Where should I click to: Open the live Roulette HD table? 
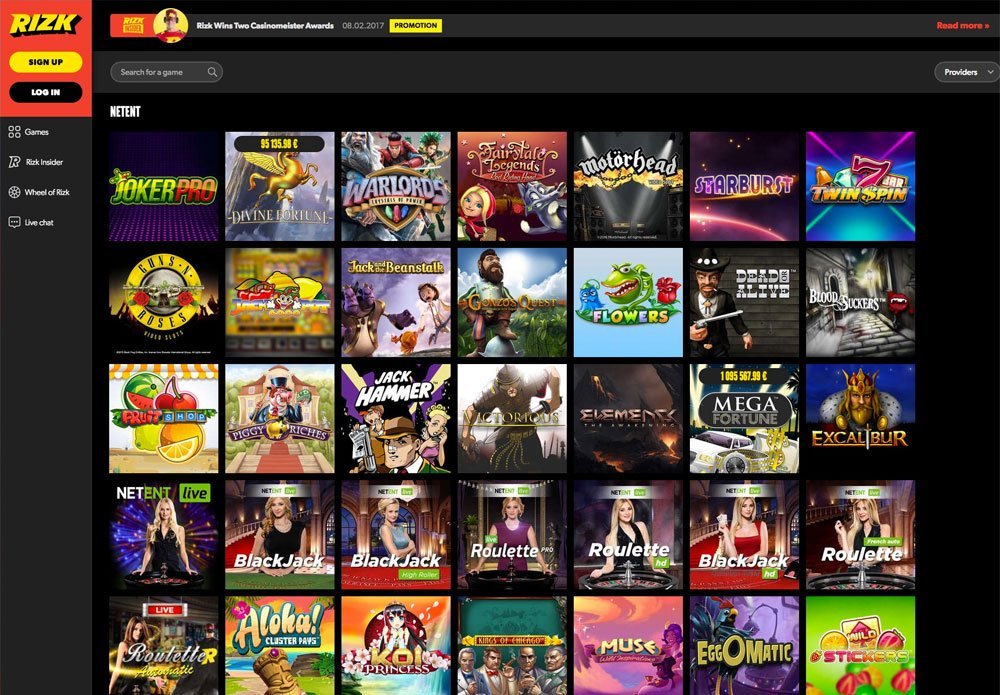coord(628,534)
